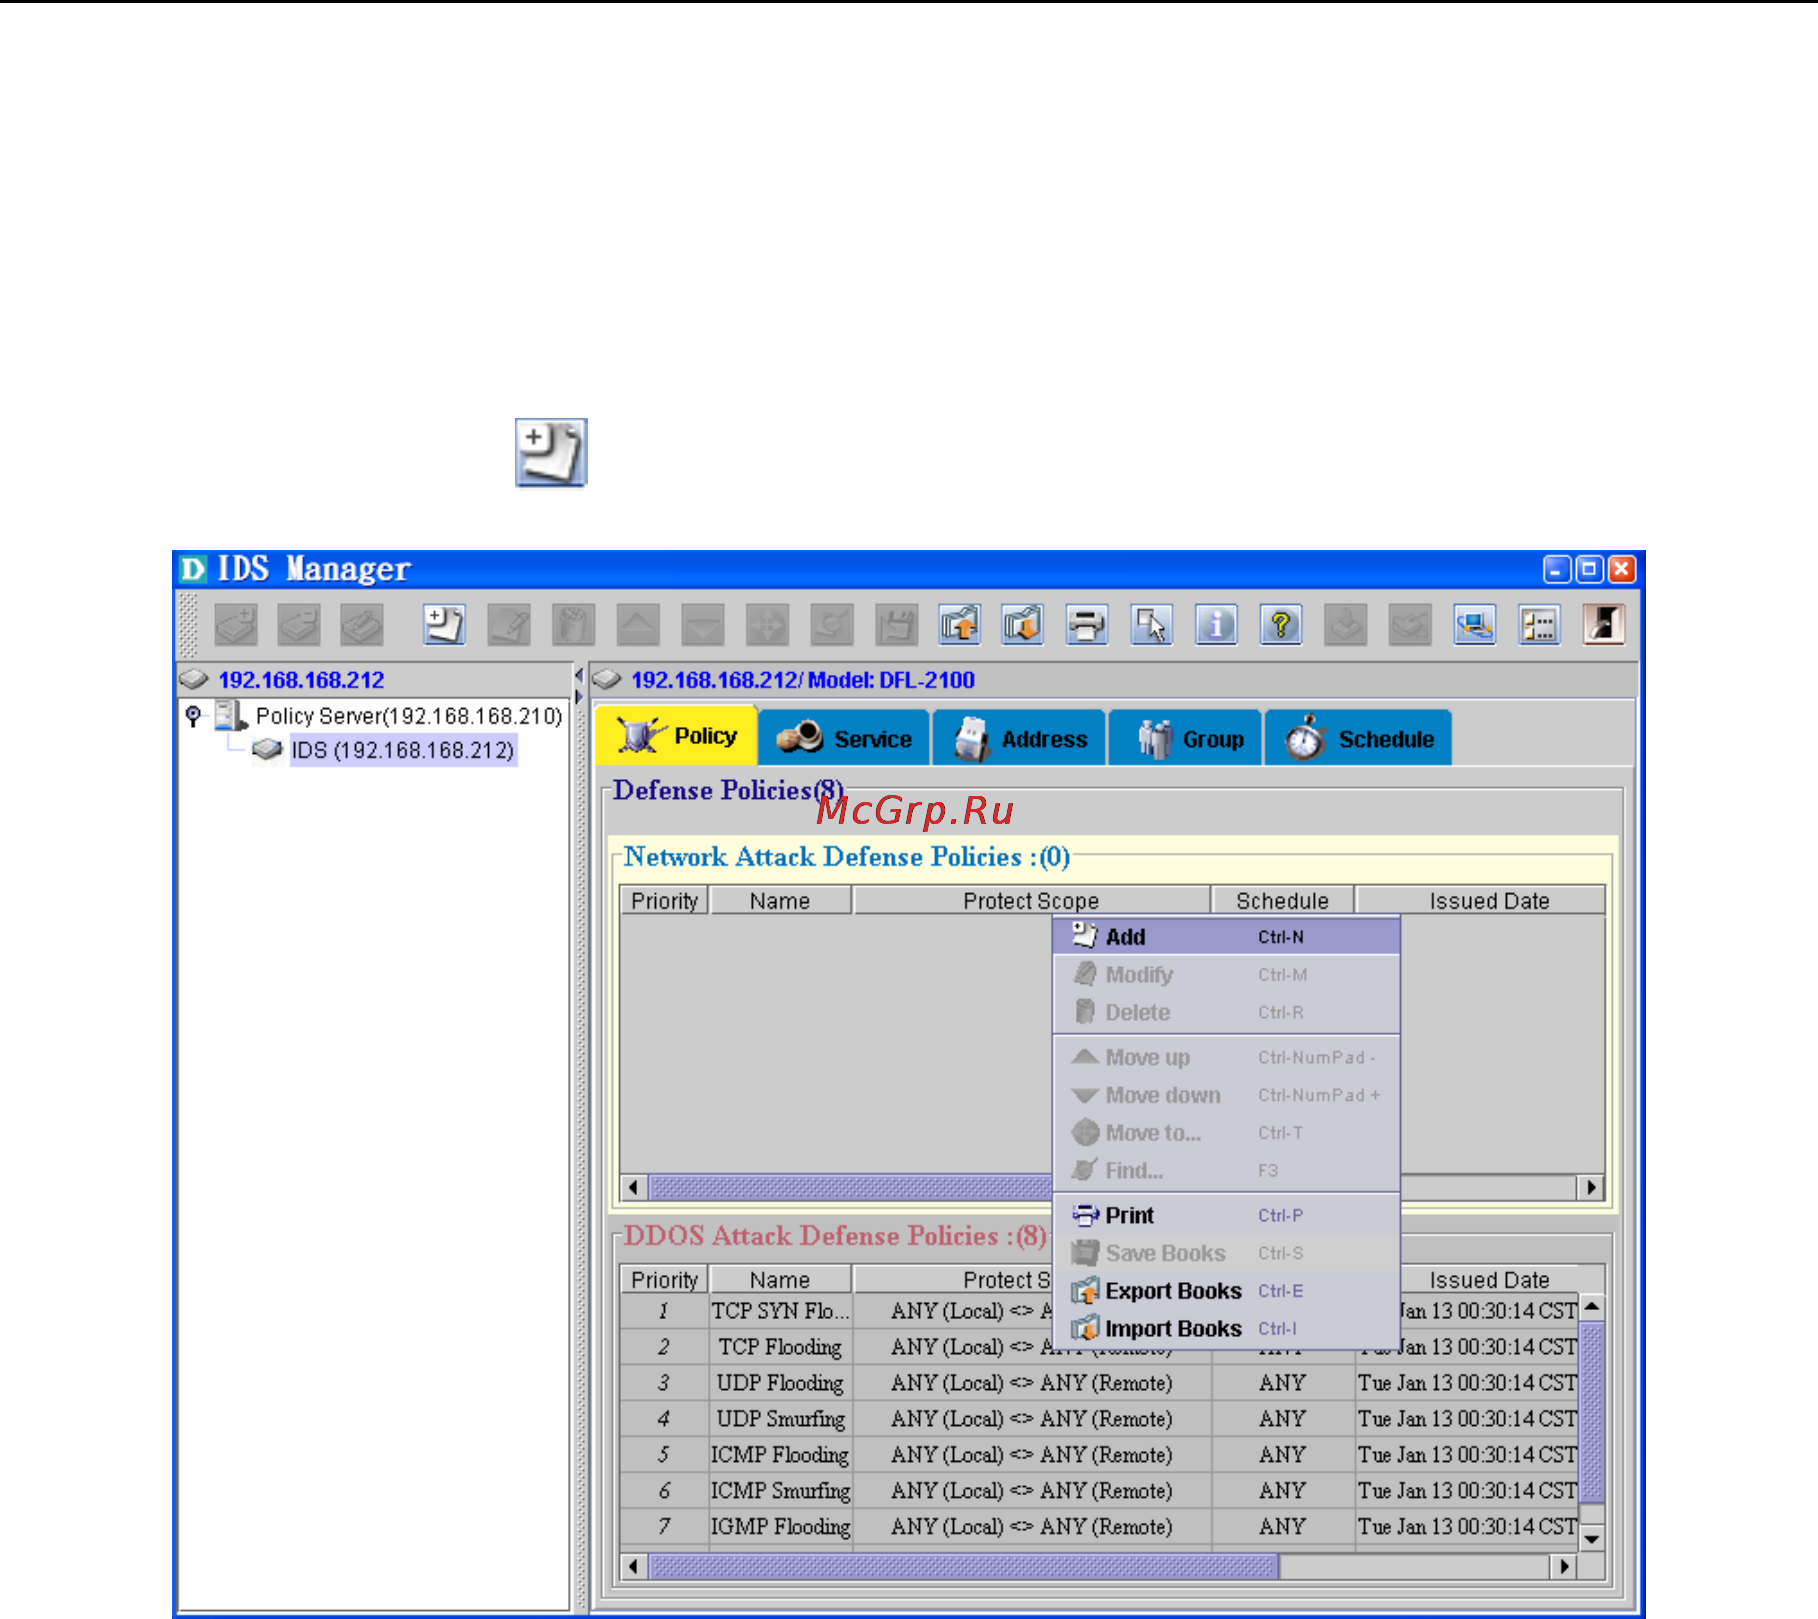Click the Print toolbar icon
Screen dimensions: 1818x1619
[x=1087, y=626]
